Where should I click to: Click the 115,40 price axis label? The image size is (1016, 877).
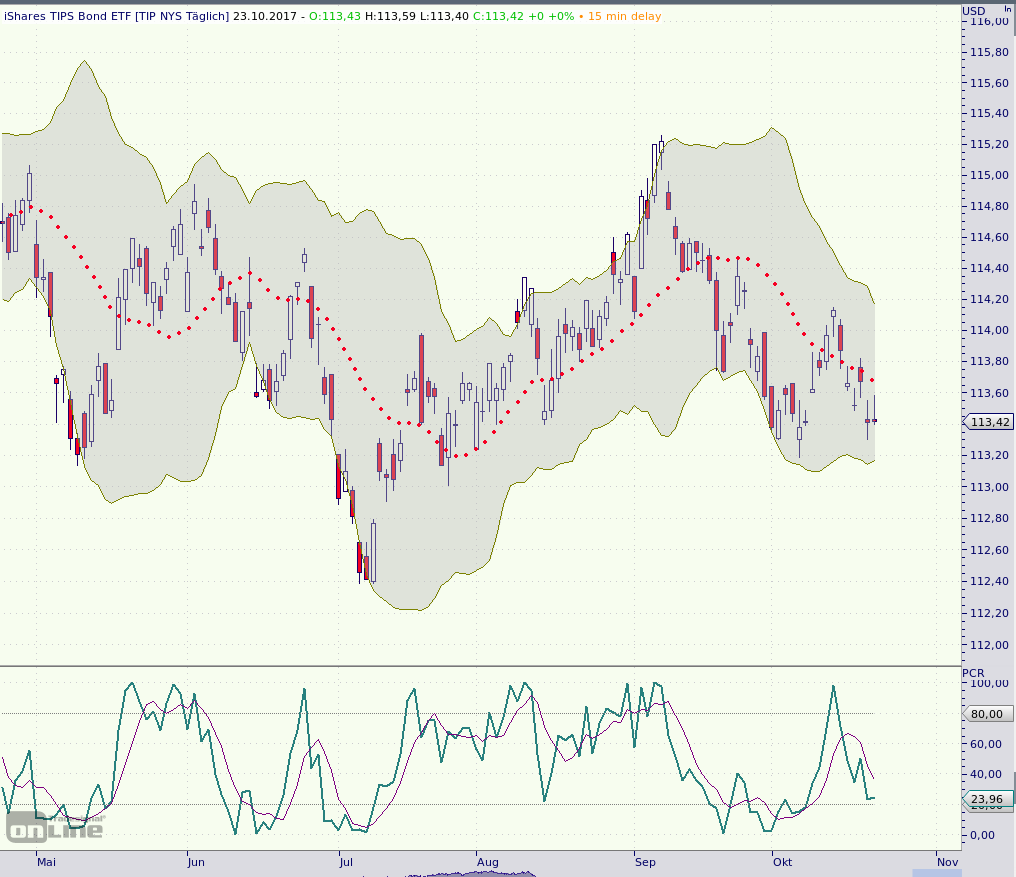pos(989,113)
